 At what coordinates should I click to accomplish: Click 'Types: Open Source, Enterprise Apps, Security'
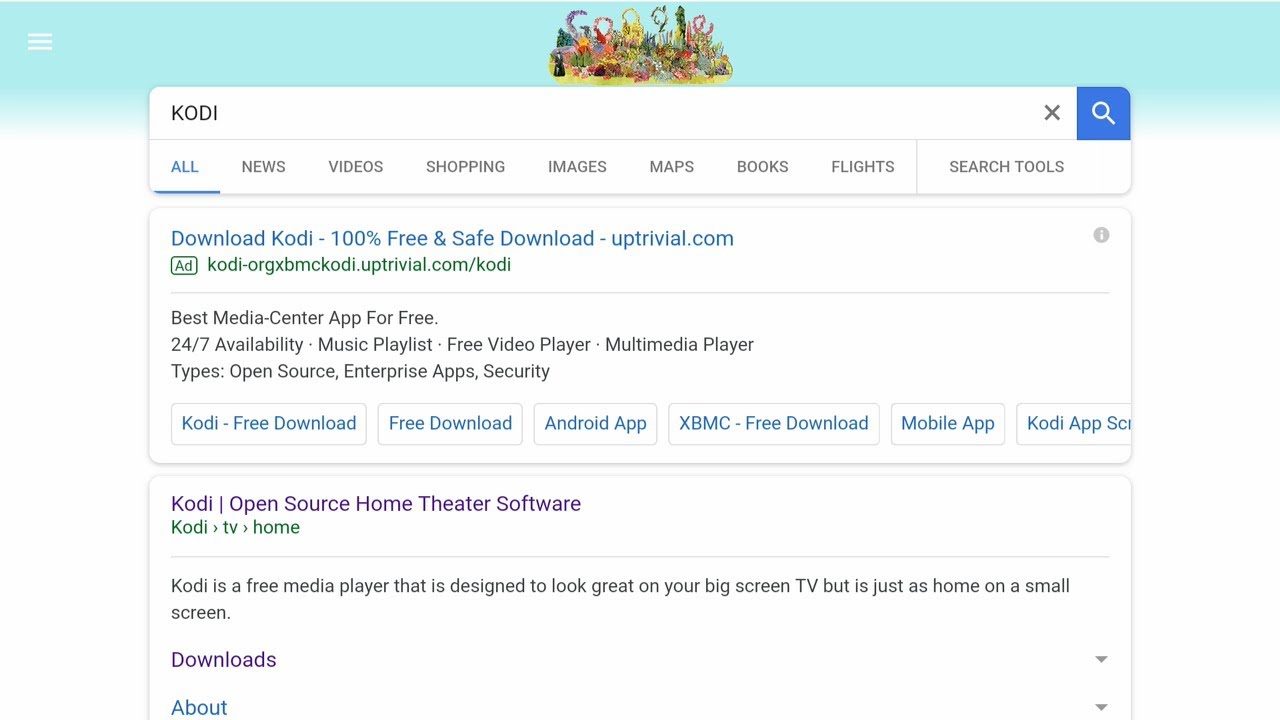[x=360, y=371]
